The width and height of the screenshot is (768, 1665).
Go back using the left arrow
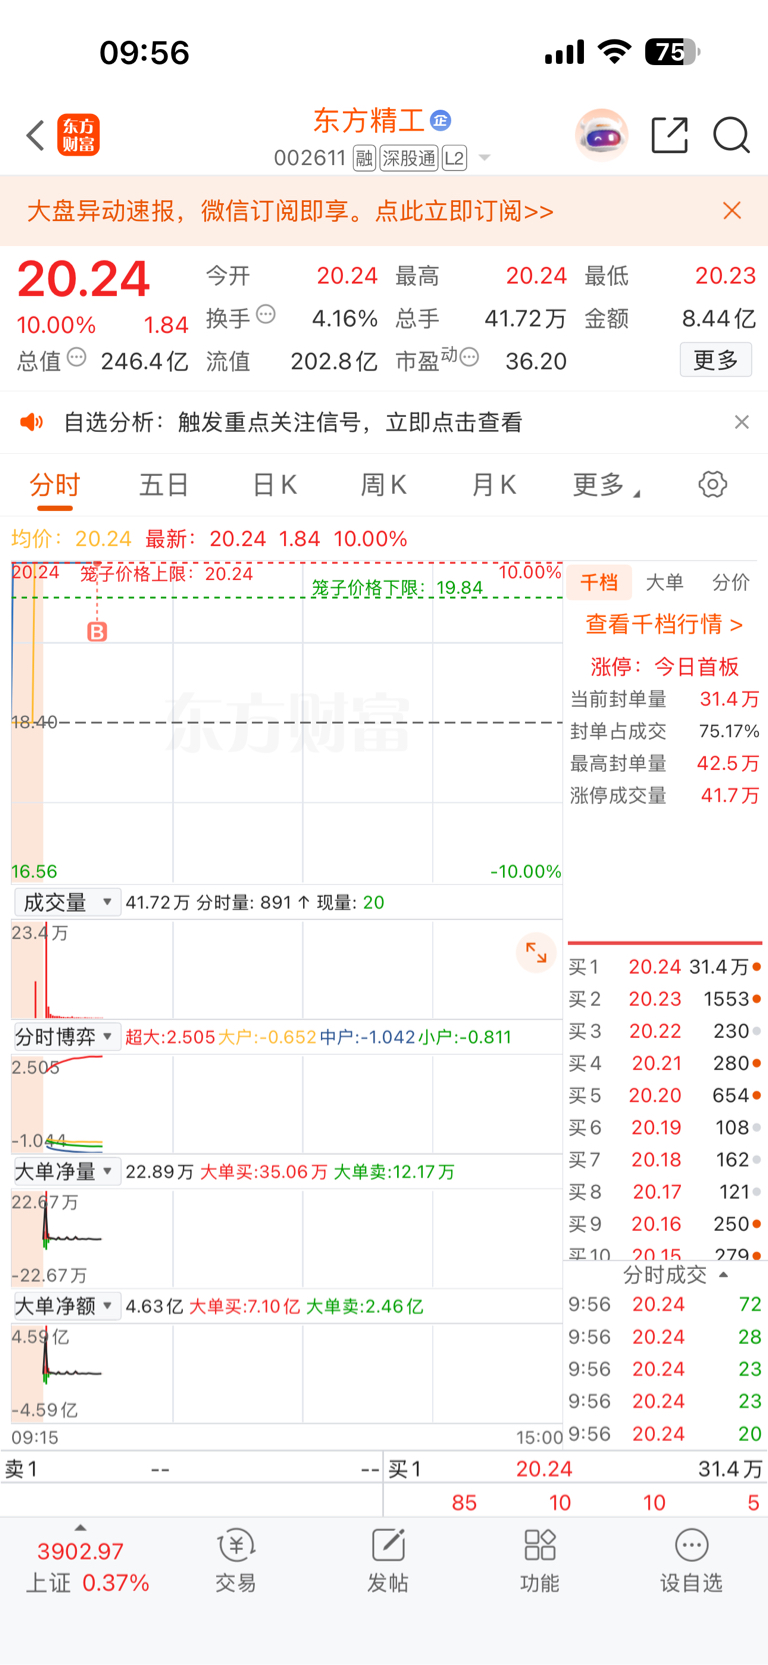click(x=36, y=135)
